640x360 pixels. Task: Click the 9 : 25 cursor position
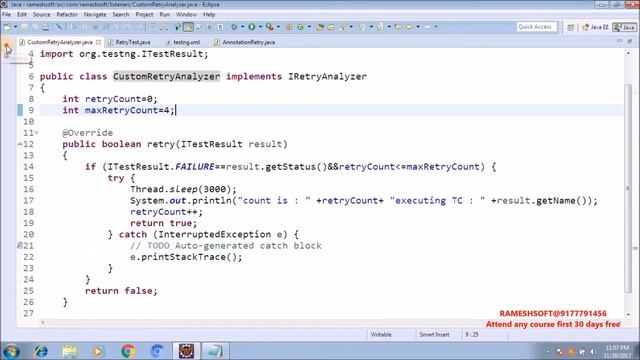[x=471, y=335]
